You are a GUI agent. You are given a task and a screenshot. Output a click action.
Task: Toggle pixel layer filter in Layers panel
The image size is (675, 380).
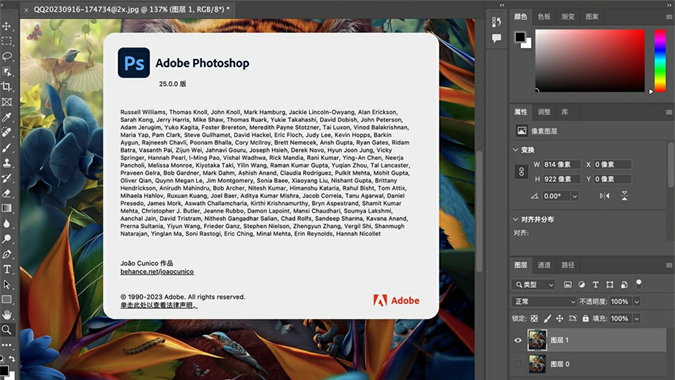(568, 284)
